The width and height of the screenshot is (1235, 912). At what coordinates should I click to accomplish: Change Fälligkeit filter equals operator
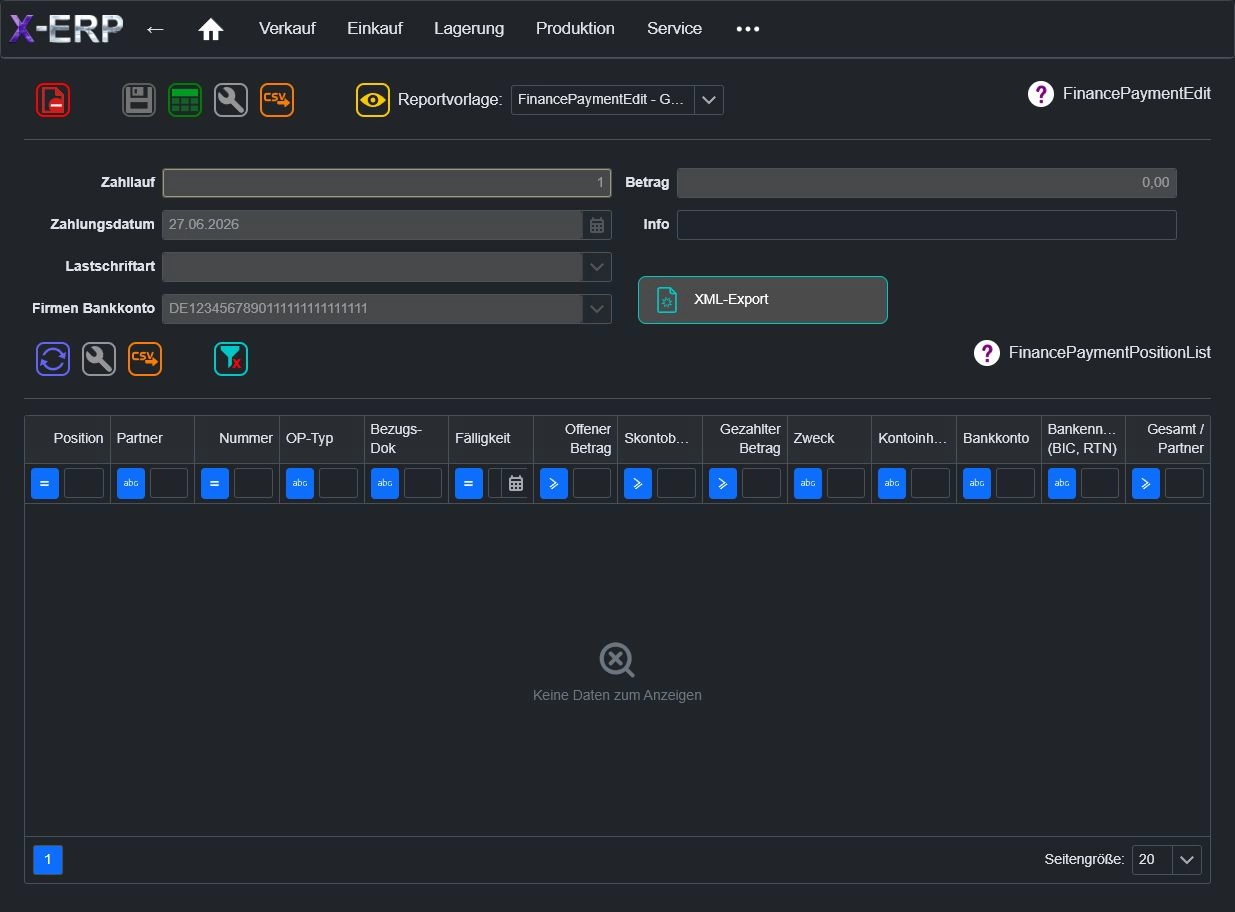(469, 483)
